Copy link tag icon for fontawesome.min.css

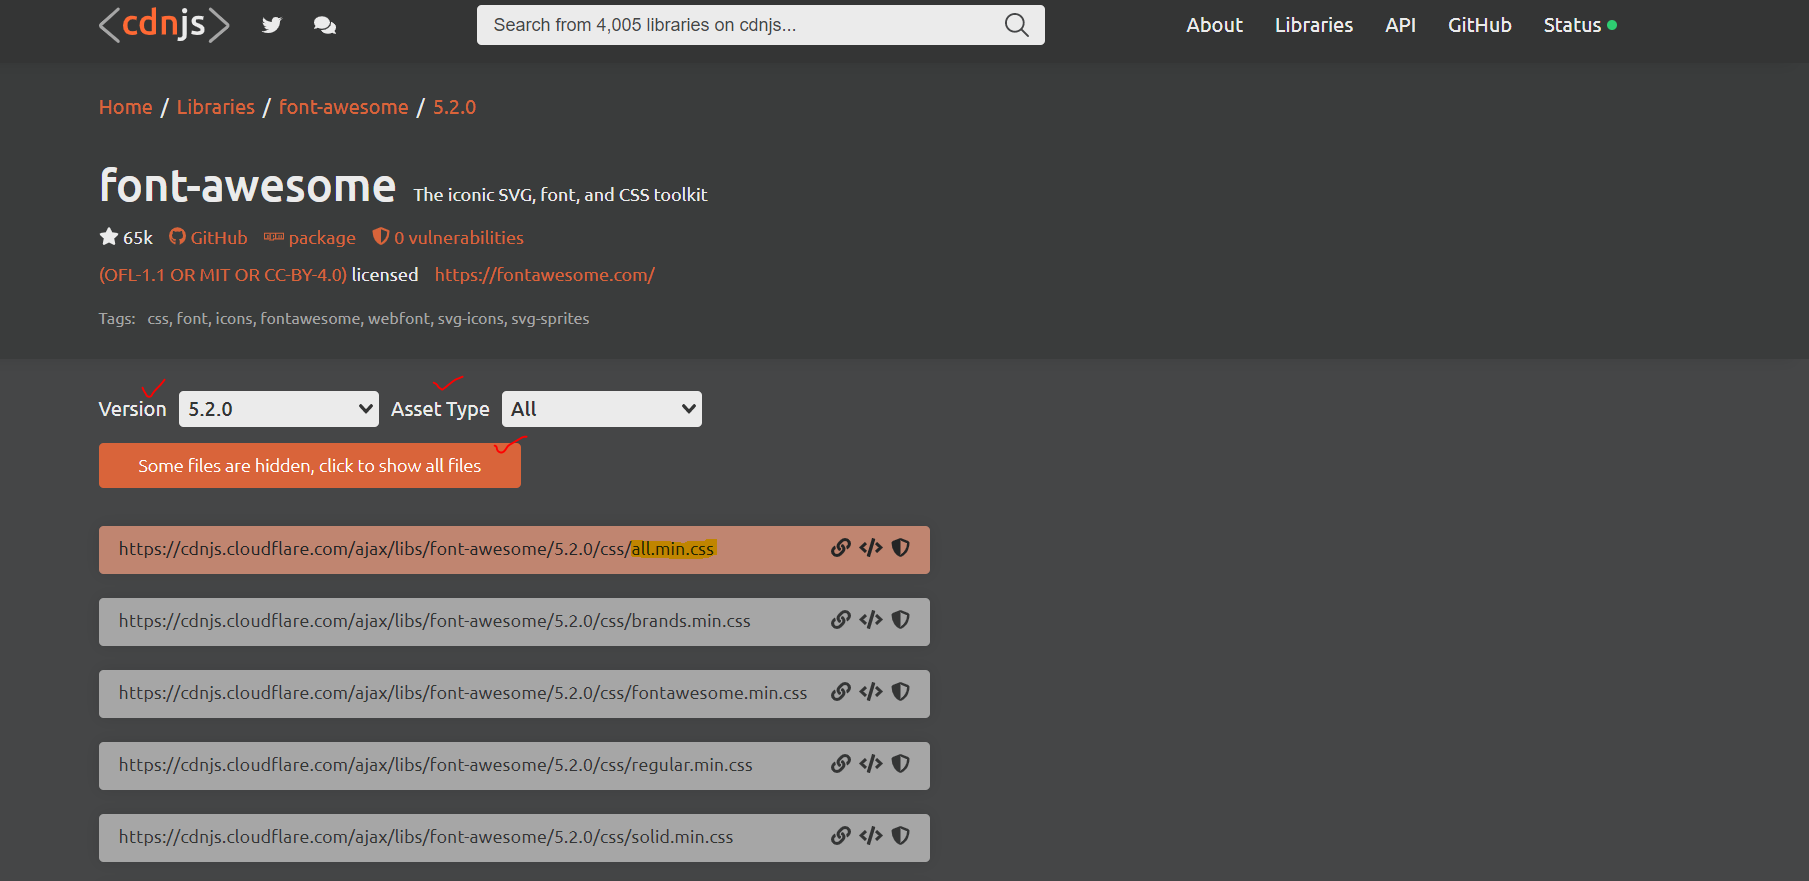tap(871, 692)
